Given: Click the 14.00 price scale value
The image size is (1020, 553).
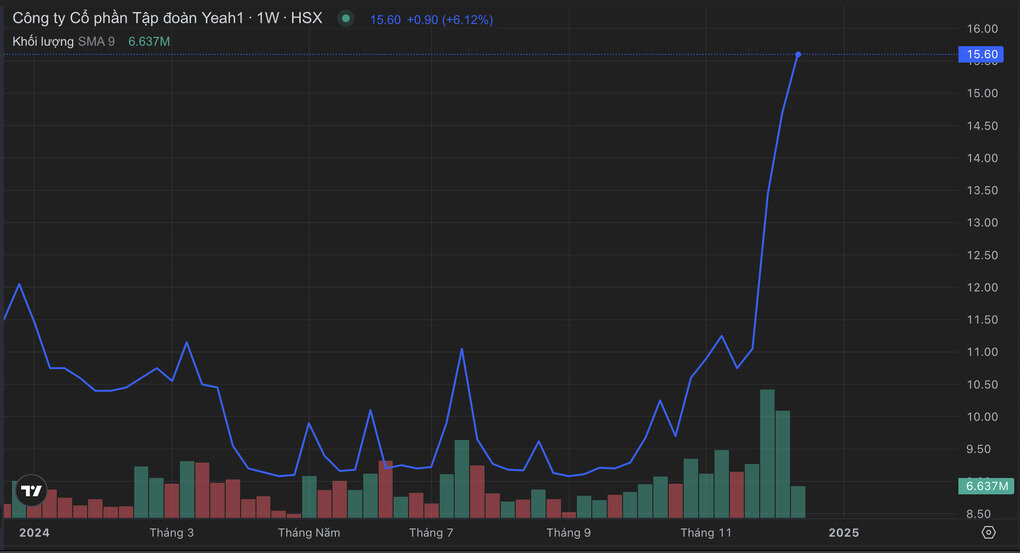Looking at the screenshot, I should [982, 158].
